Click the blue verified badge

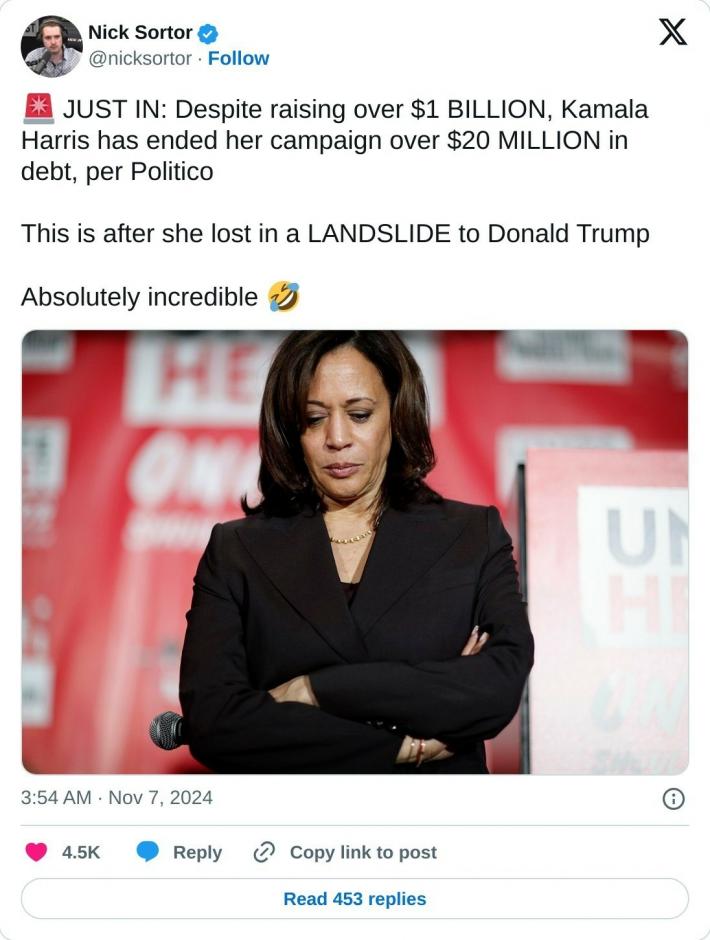[208, 33]
